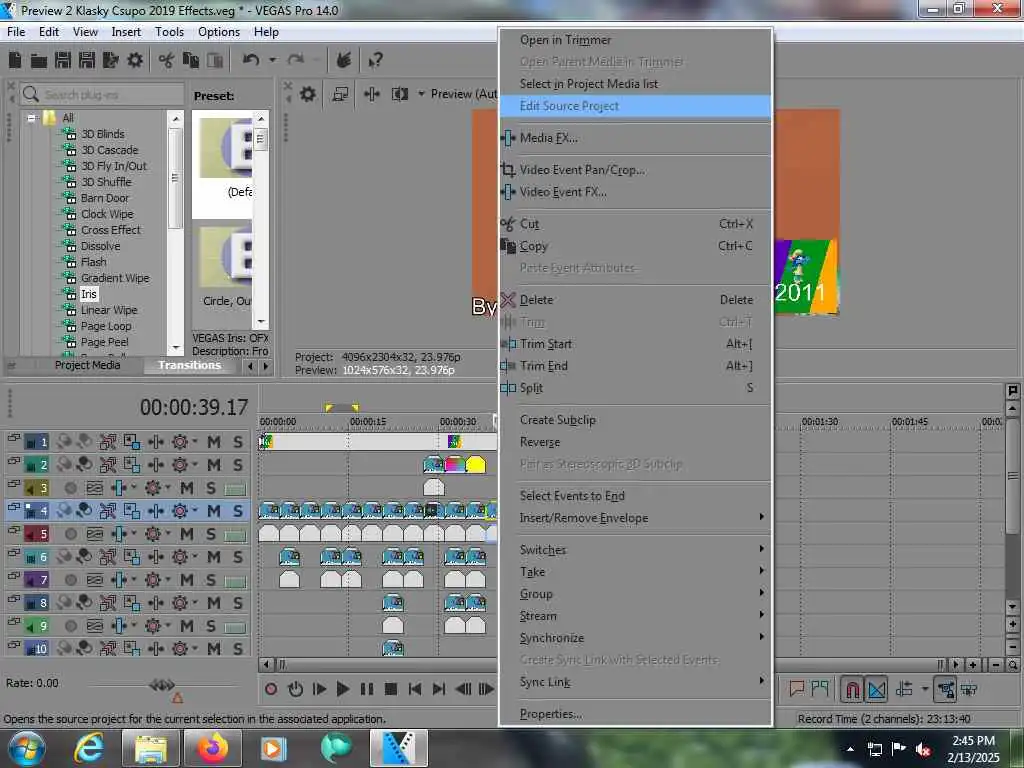This screenshot has height=768, width=1024.
Task: Solo track 10 with S button
Action: tap(238, 648)
